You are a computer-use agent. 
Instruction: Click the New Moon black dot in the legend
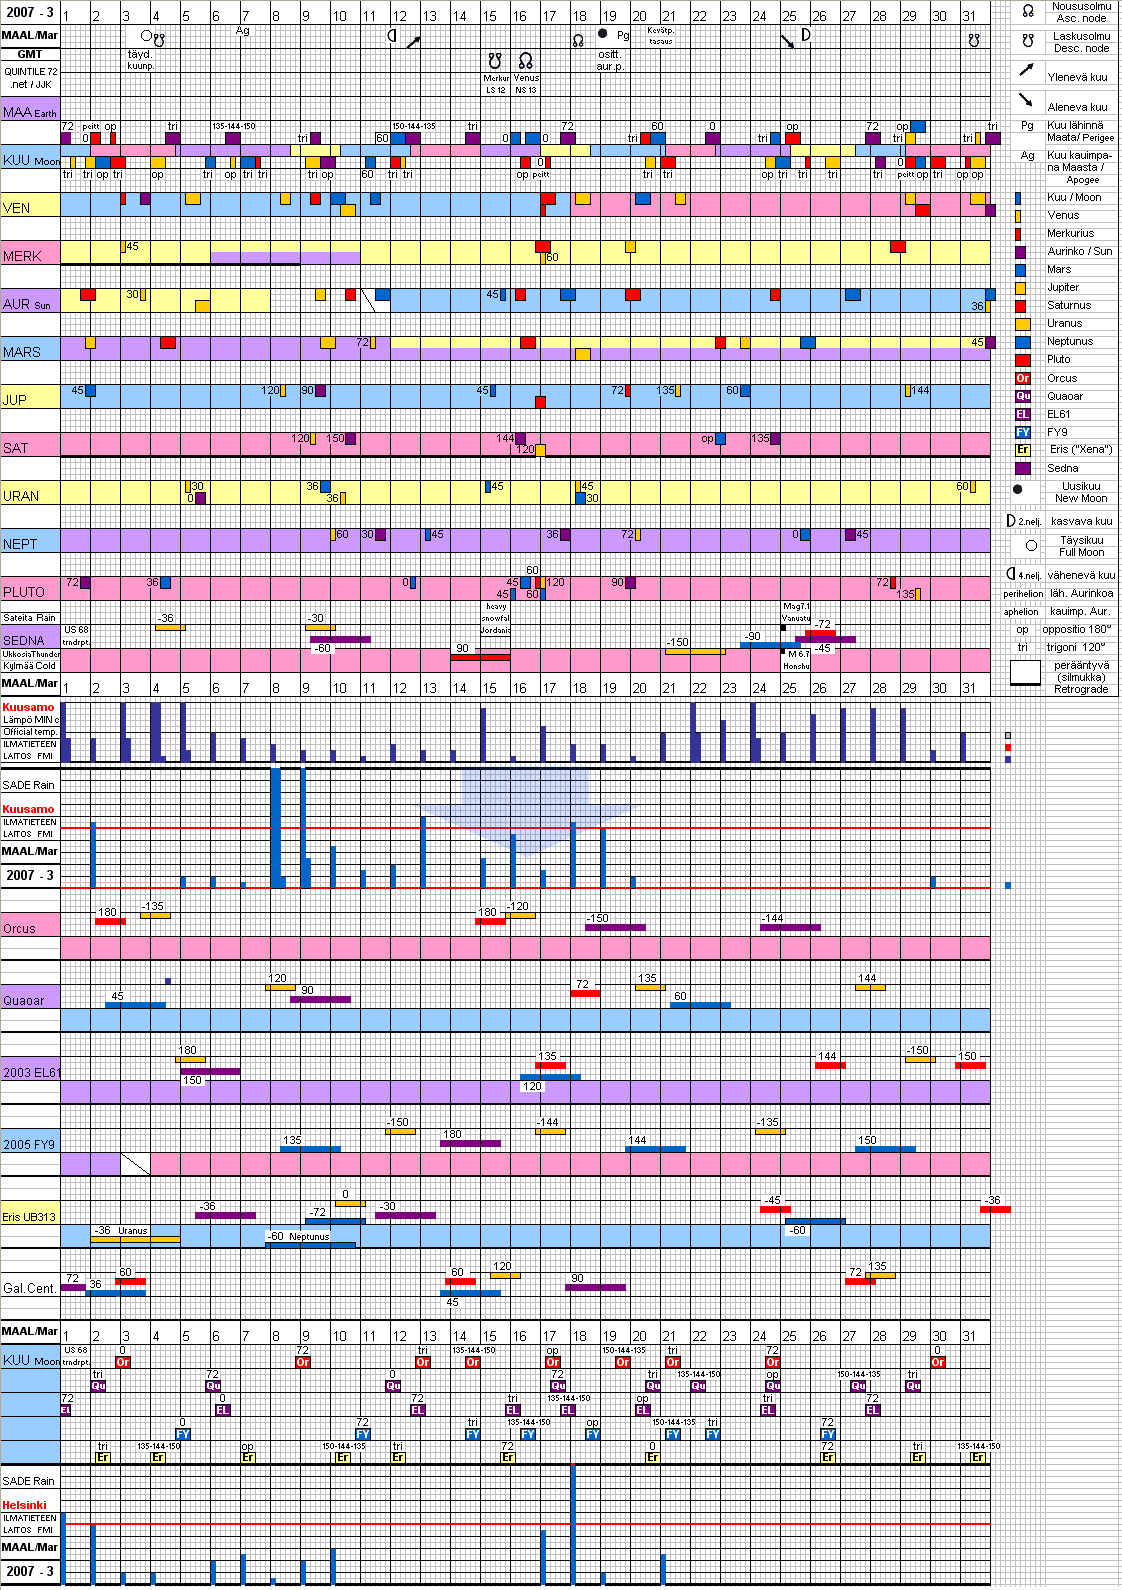point(1018,490)
